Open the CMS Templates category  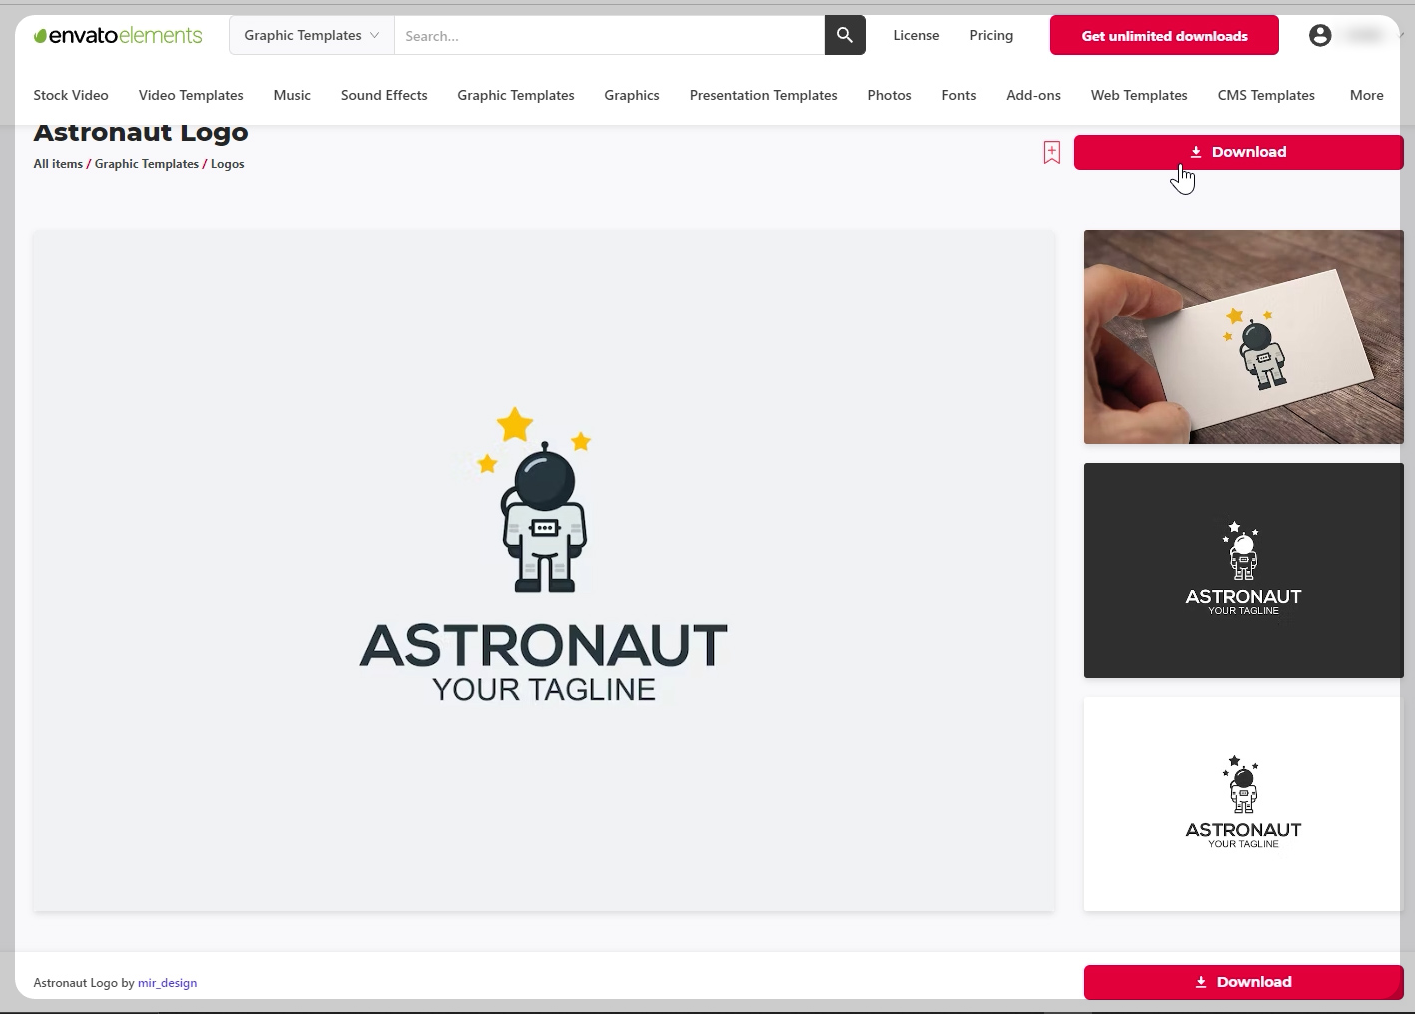[1266, 95]
